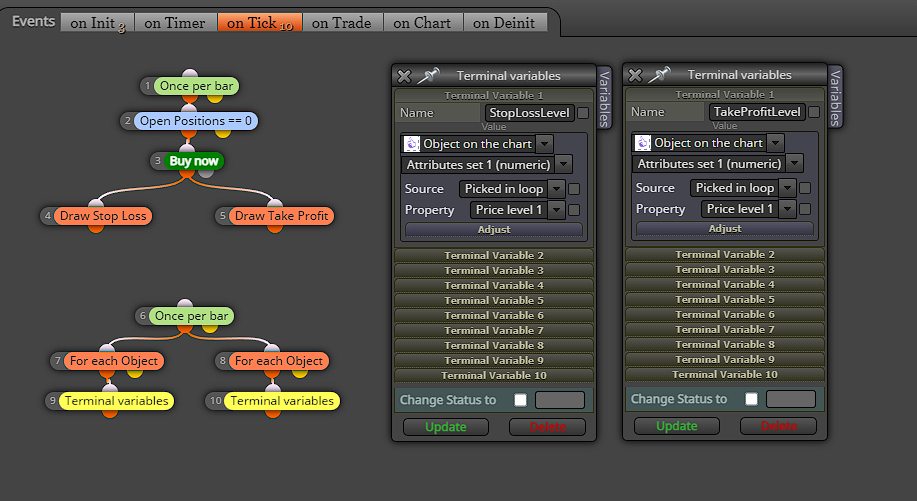Image resolution: width=917 pixels, height=501 pixels.
Task: Pin the StopLossLevel Terminal variables panel
Action: click(x=429, y=75)
